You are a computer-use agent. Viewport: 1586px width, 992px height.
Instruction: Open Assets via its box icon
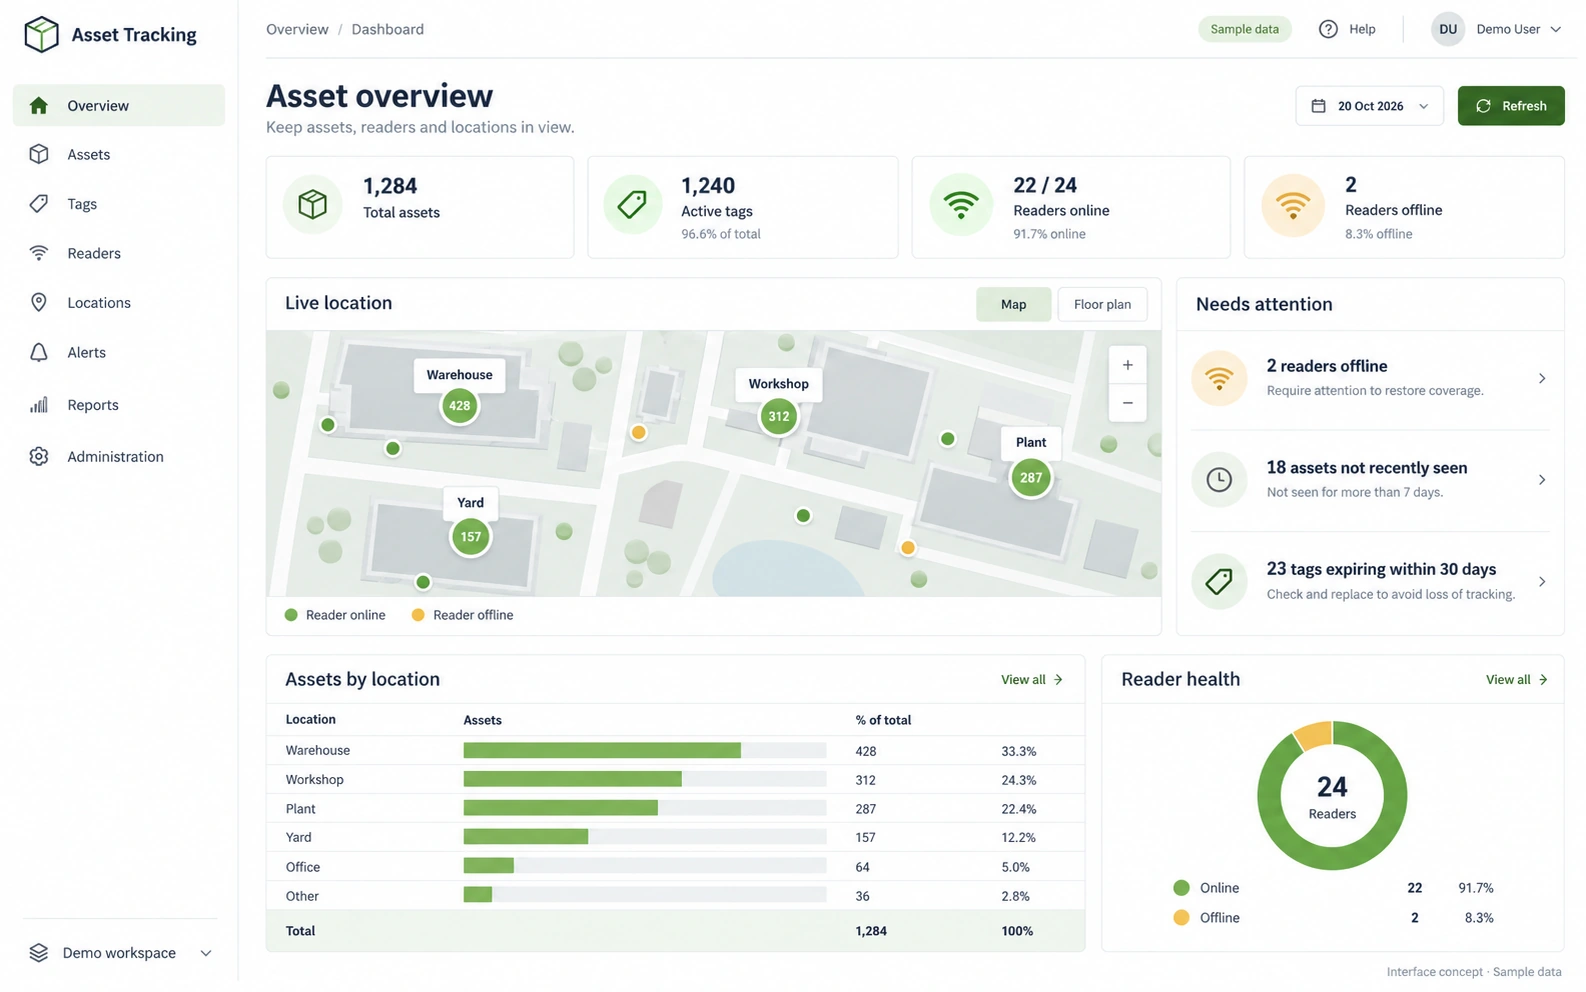click(39, 154)
